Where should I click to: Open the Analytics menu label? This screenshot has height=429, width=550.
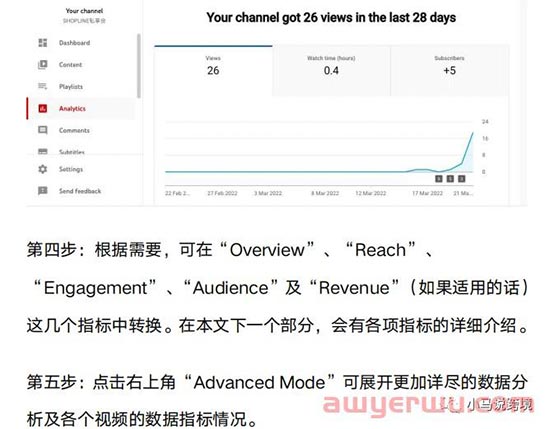[x=72, y=109]
